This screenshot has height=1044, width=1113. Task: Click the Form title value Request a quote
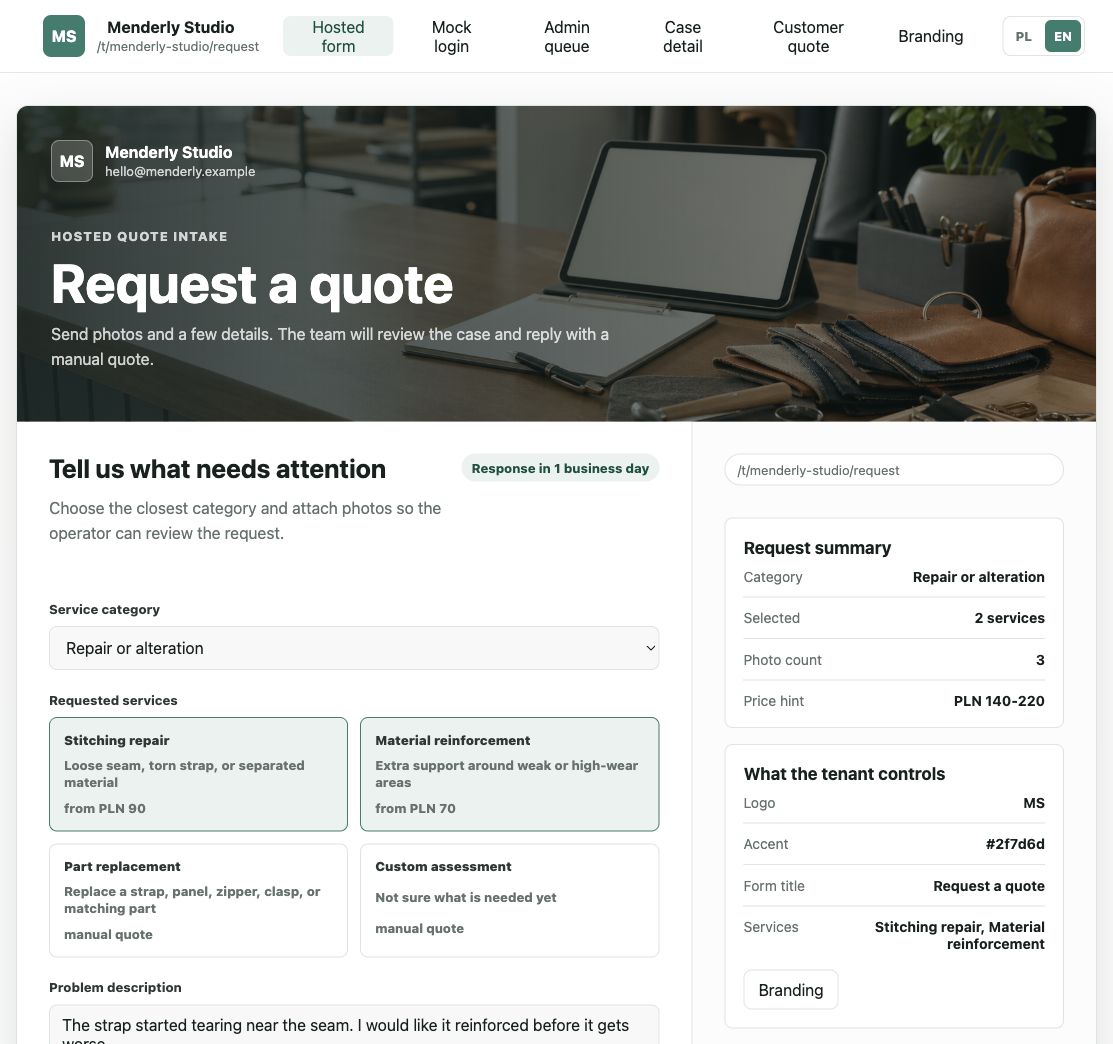pos(989,886)
